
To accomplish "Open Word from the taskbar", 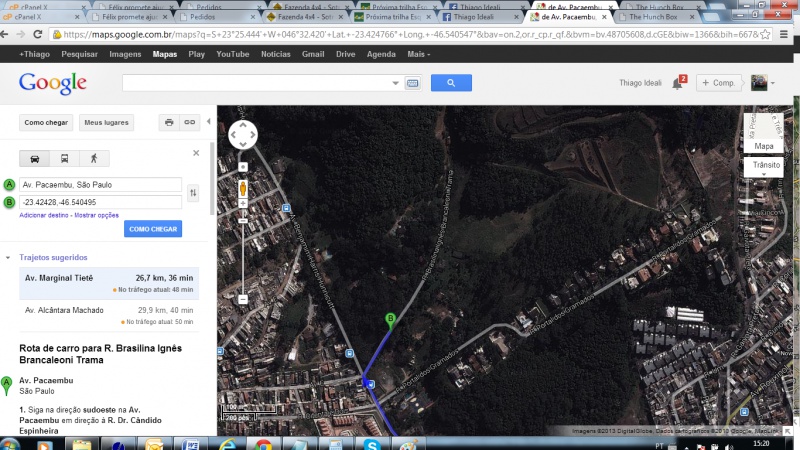I will tap(191, 445).
